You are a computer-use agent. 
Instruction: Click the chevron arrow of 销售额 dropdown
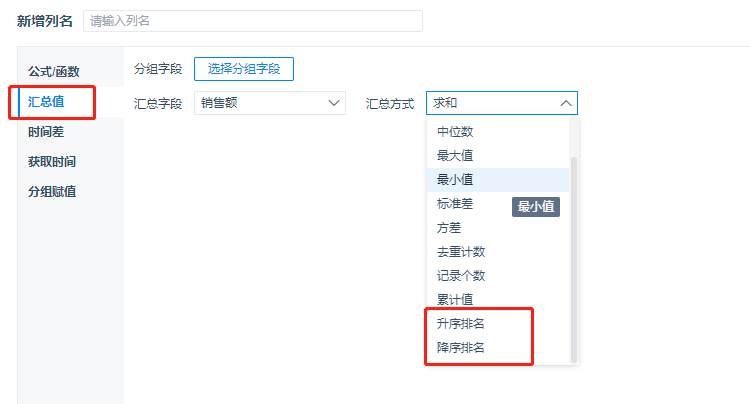tap(333, 103)
